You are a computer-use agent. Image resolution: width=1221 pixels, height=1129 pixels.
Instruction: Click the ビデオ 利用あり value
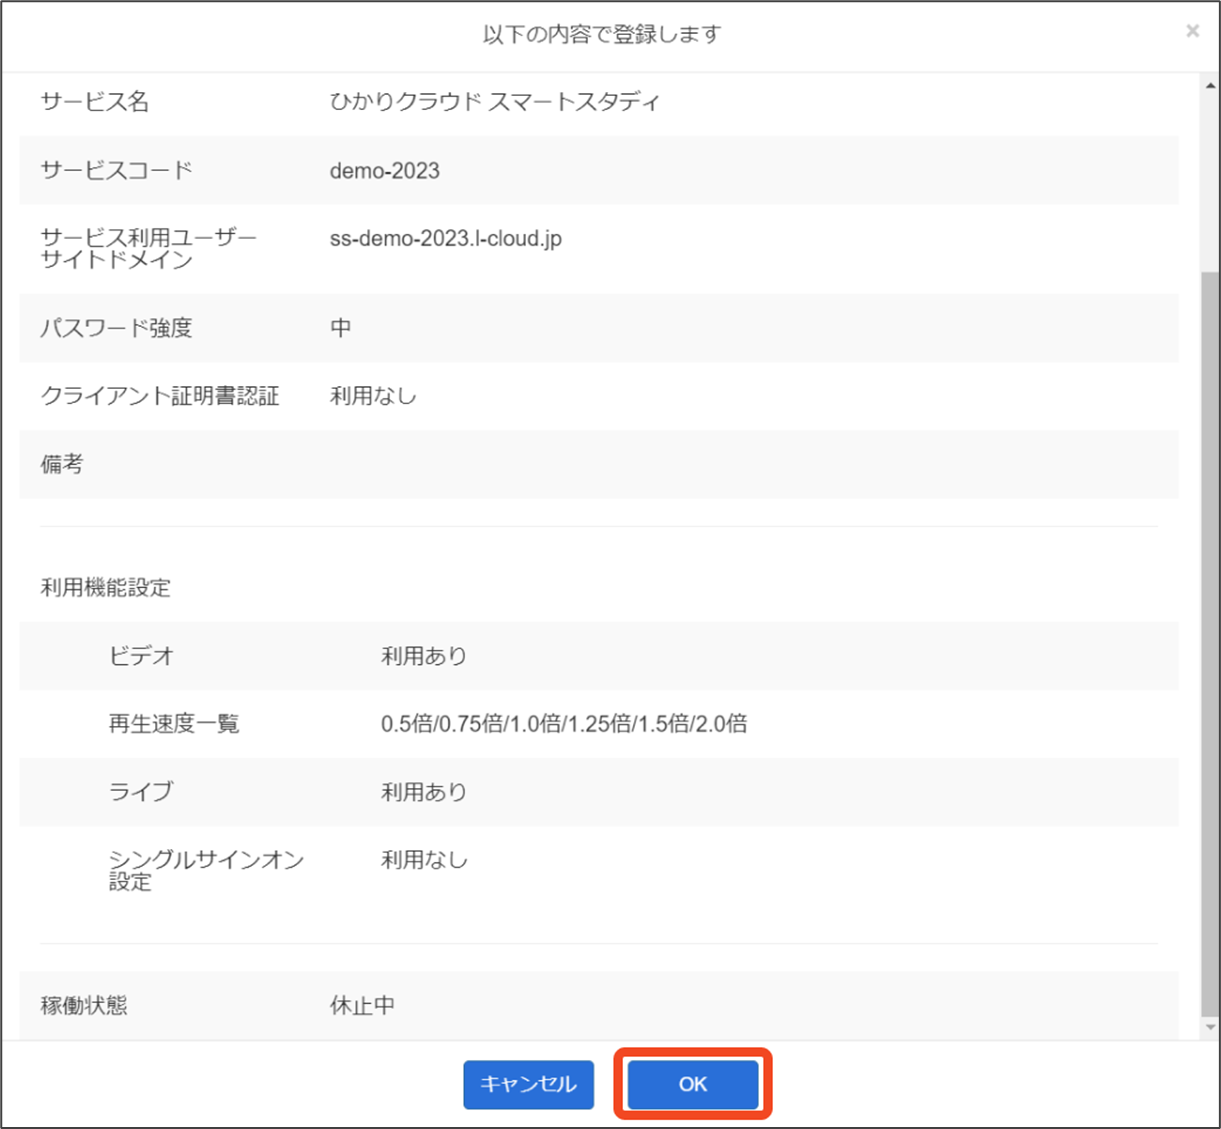pos(424,656)
